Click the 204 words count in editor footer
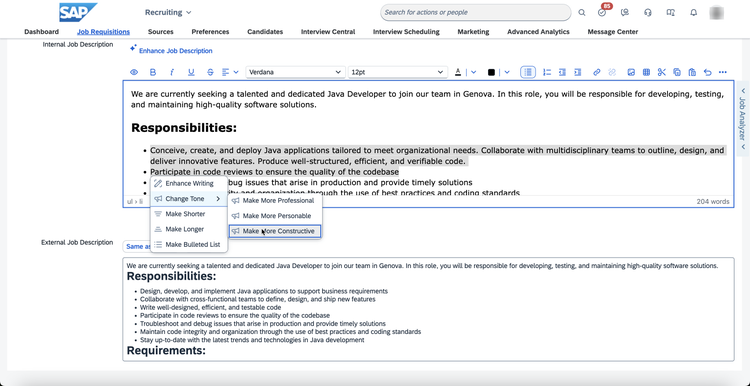 tap(713, 201)
